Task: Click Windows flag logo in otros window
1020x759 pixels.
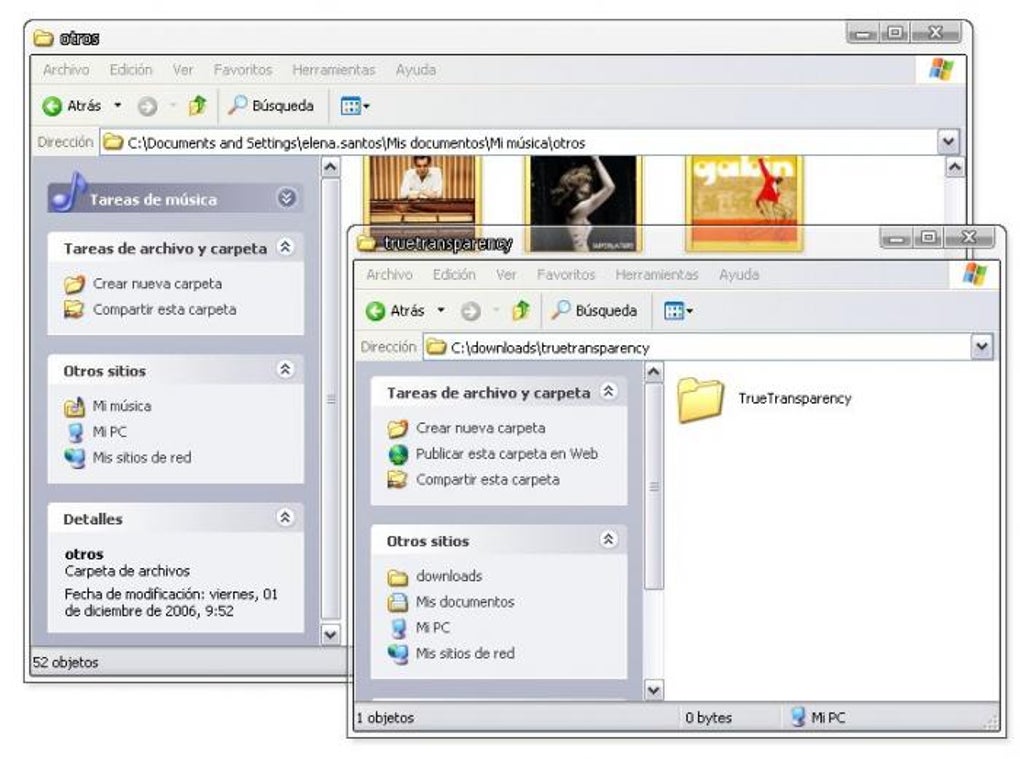Action: pyautogui.click(x=941, y=69)
